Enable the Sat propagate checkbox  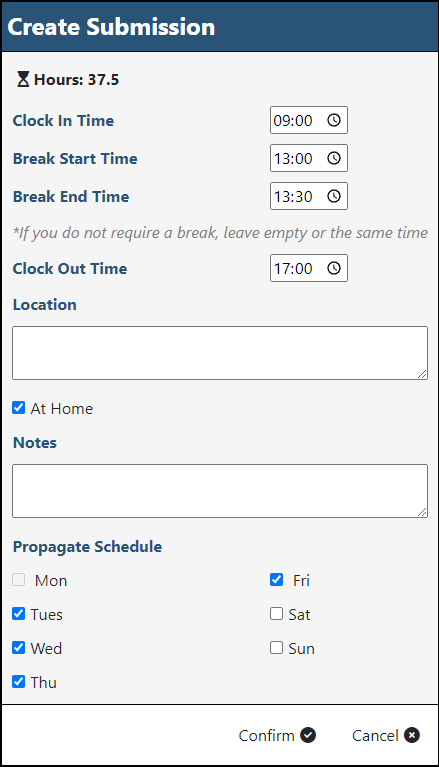[277, 613]
